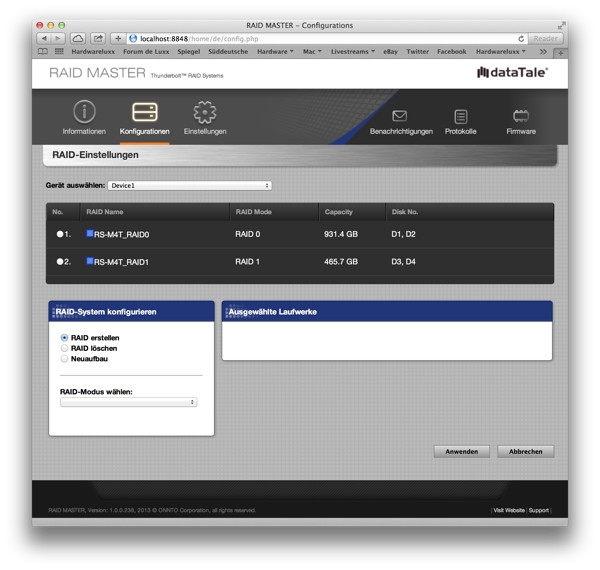Select the RAID löschen option

click(x=64, y=348)
